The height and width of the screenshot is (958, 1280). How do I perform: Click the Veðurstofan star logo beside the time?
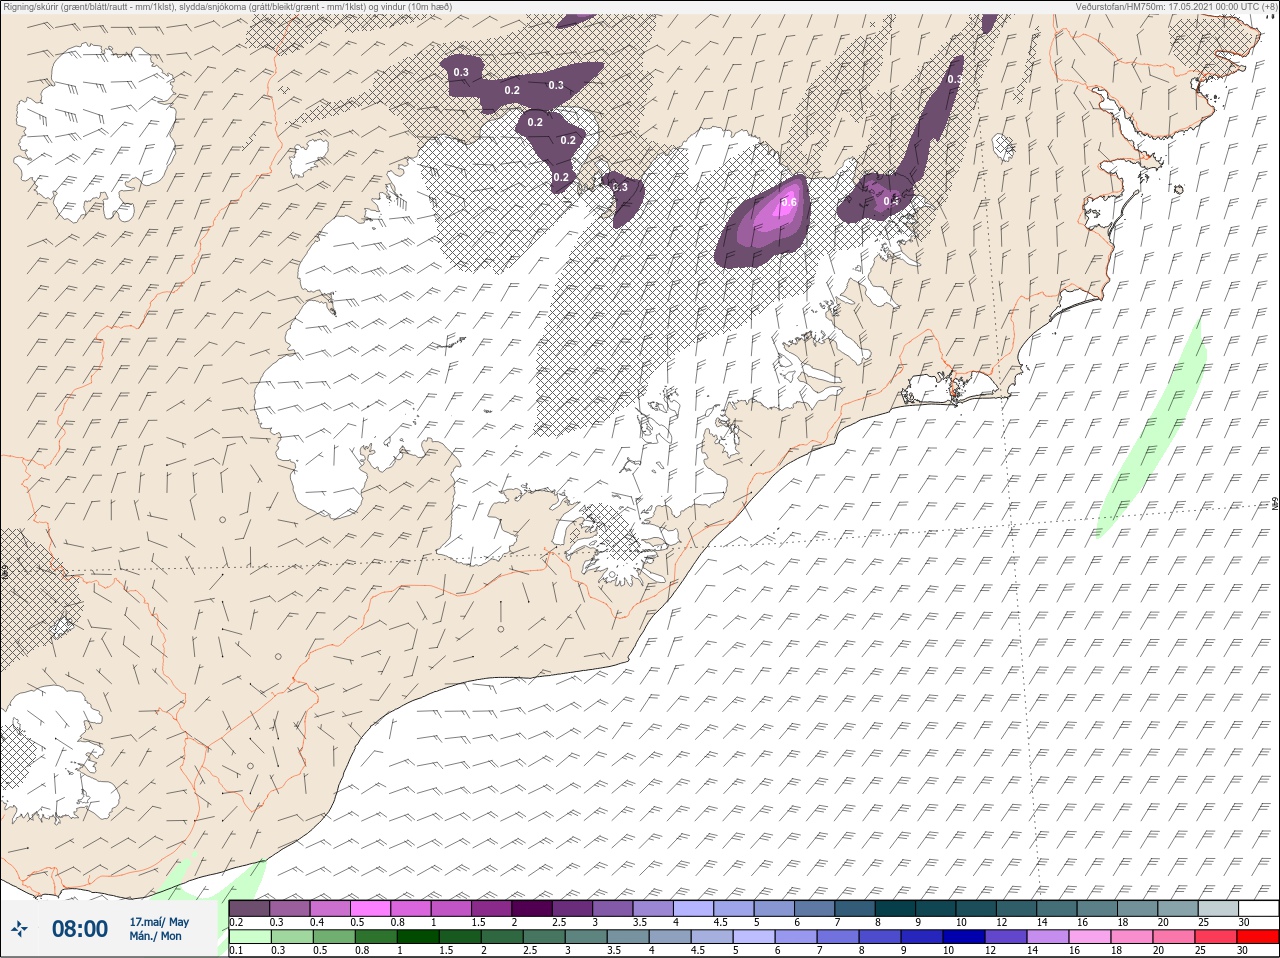tap(19, 930)
